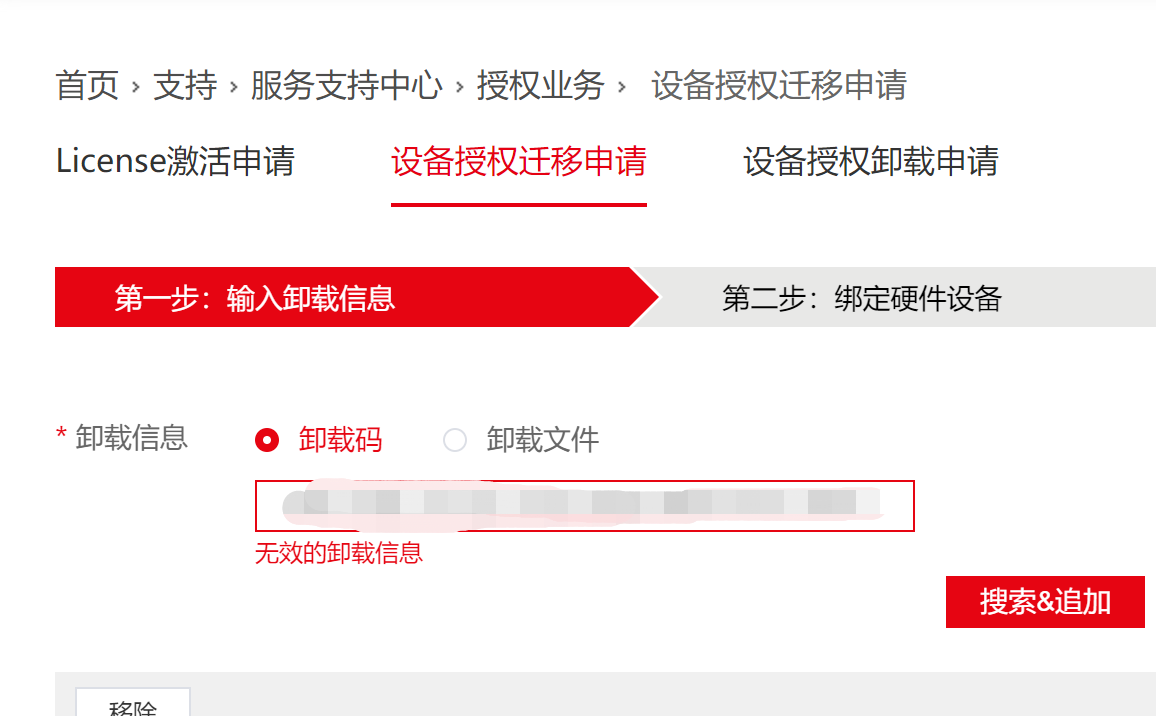Viewport: 1156px width, 716px height.
Task: Go to 首页 in the breadcrumb
Action: coord(87,86)
